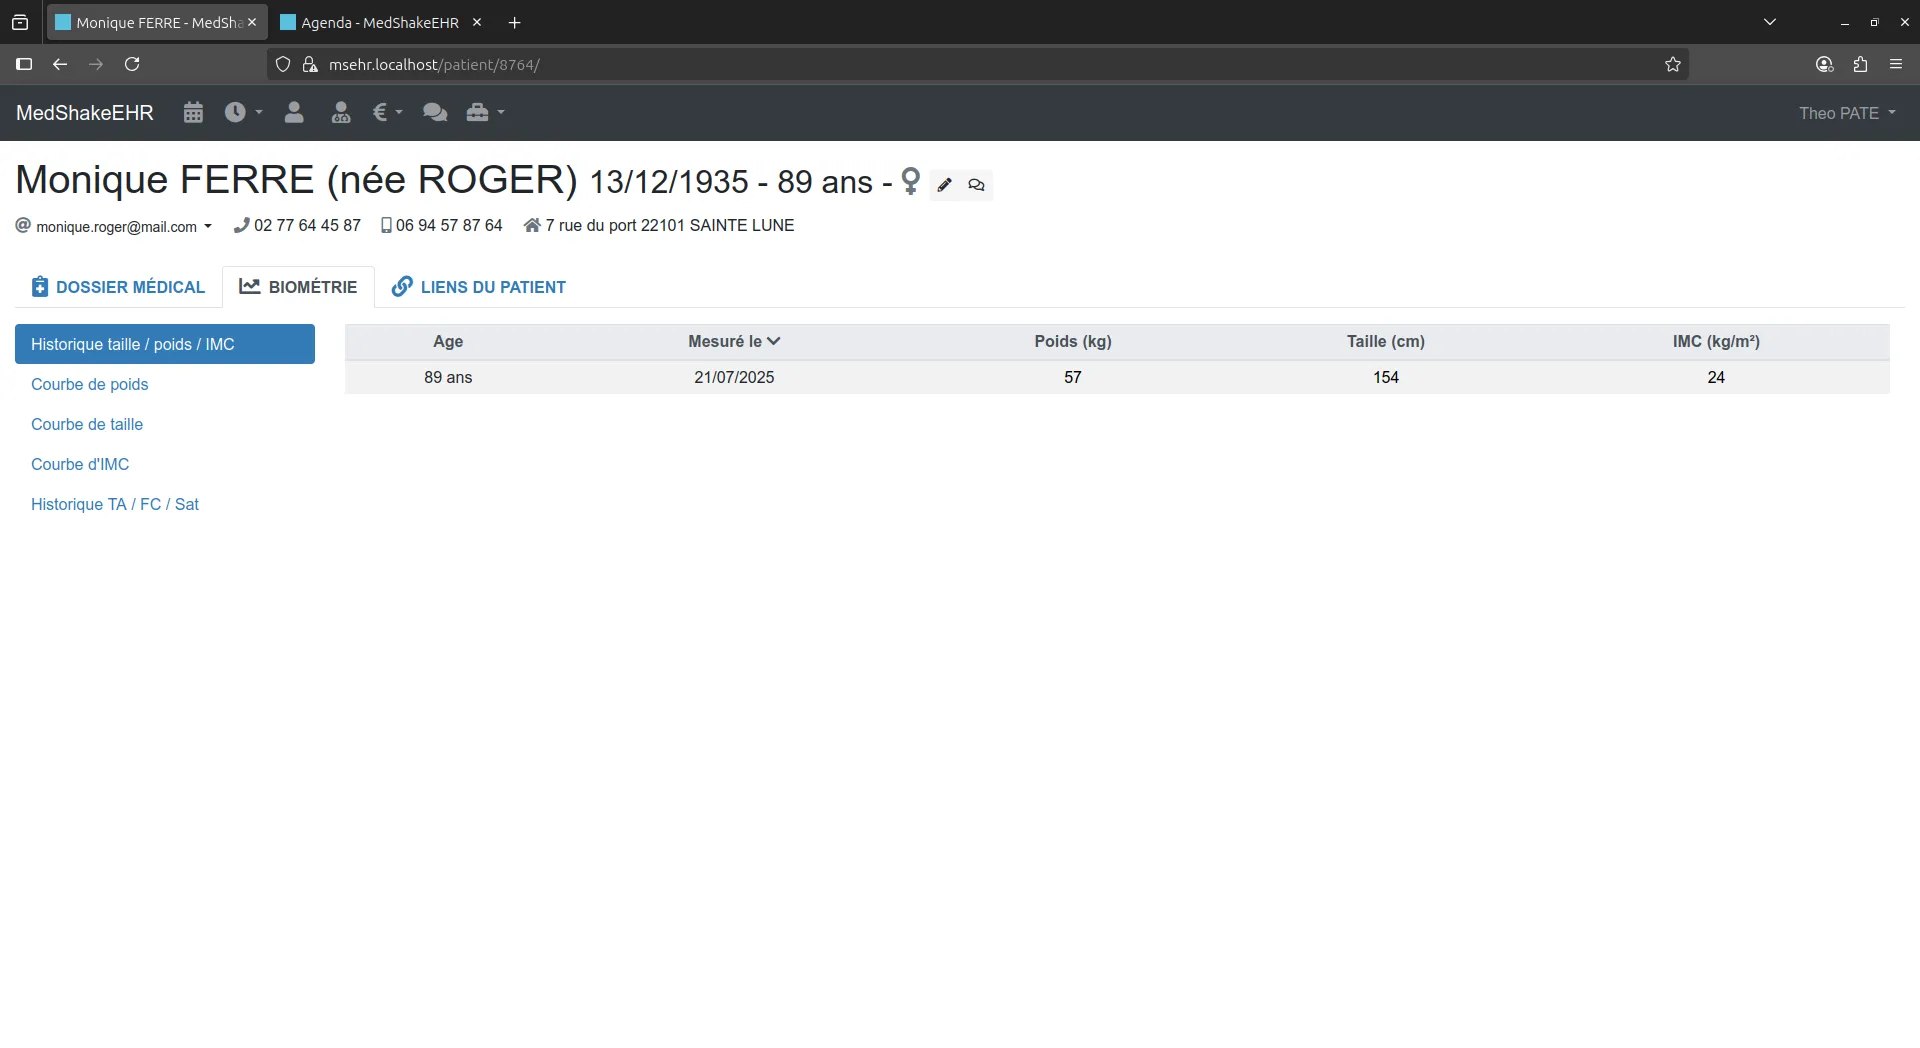
Task: Expand the euro billing dropdown
Action: 387,113
